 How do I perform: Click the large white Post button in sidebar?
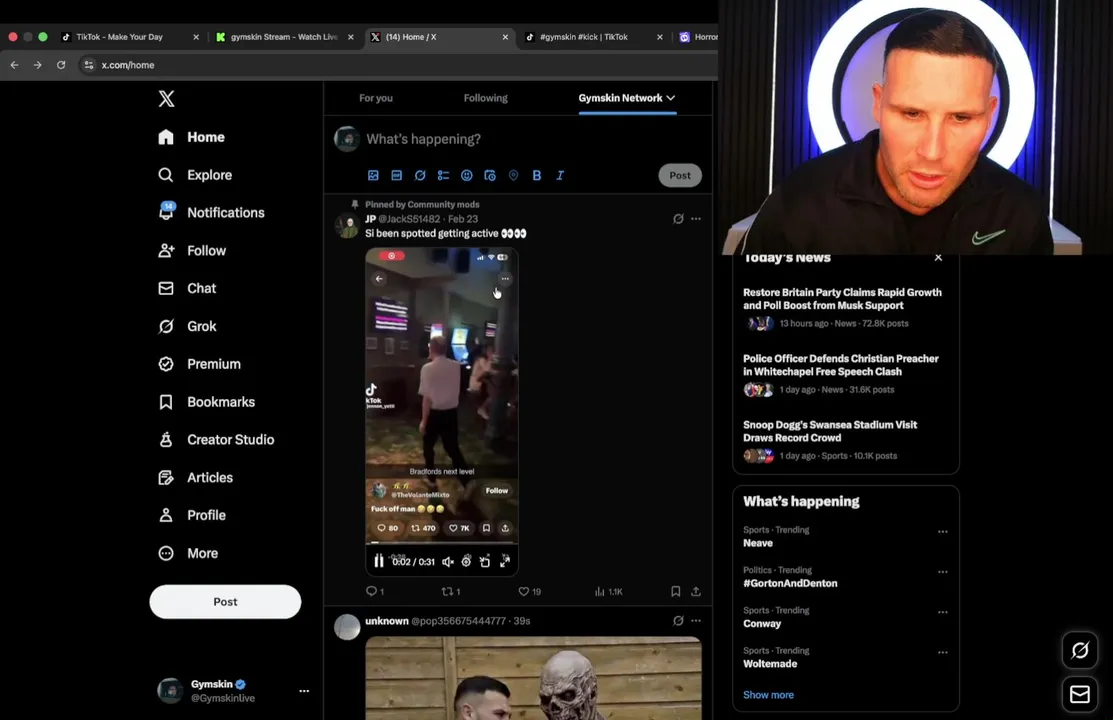point(225,601)
